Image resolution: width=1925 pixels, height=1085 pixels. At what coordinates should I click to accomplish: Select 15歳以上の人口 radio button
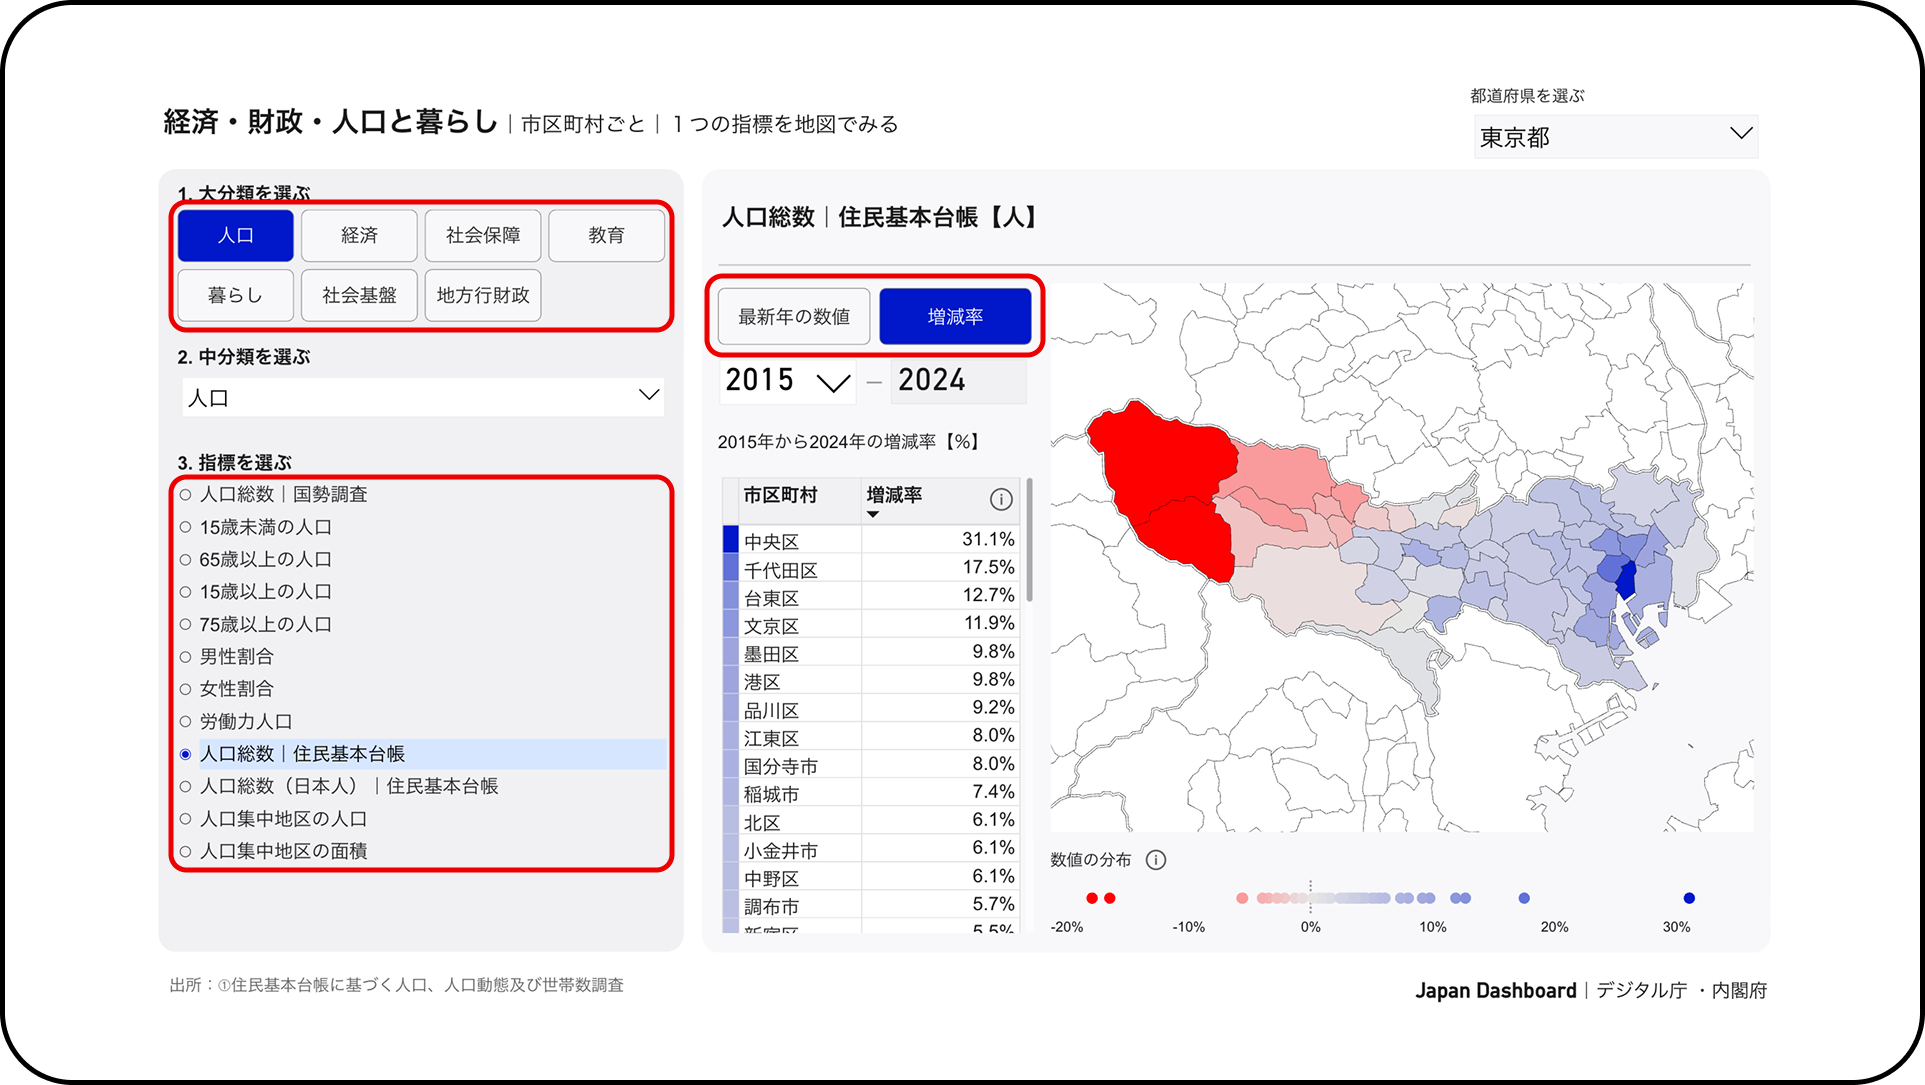(x=185, y=592)
